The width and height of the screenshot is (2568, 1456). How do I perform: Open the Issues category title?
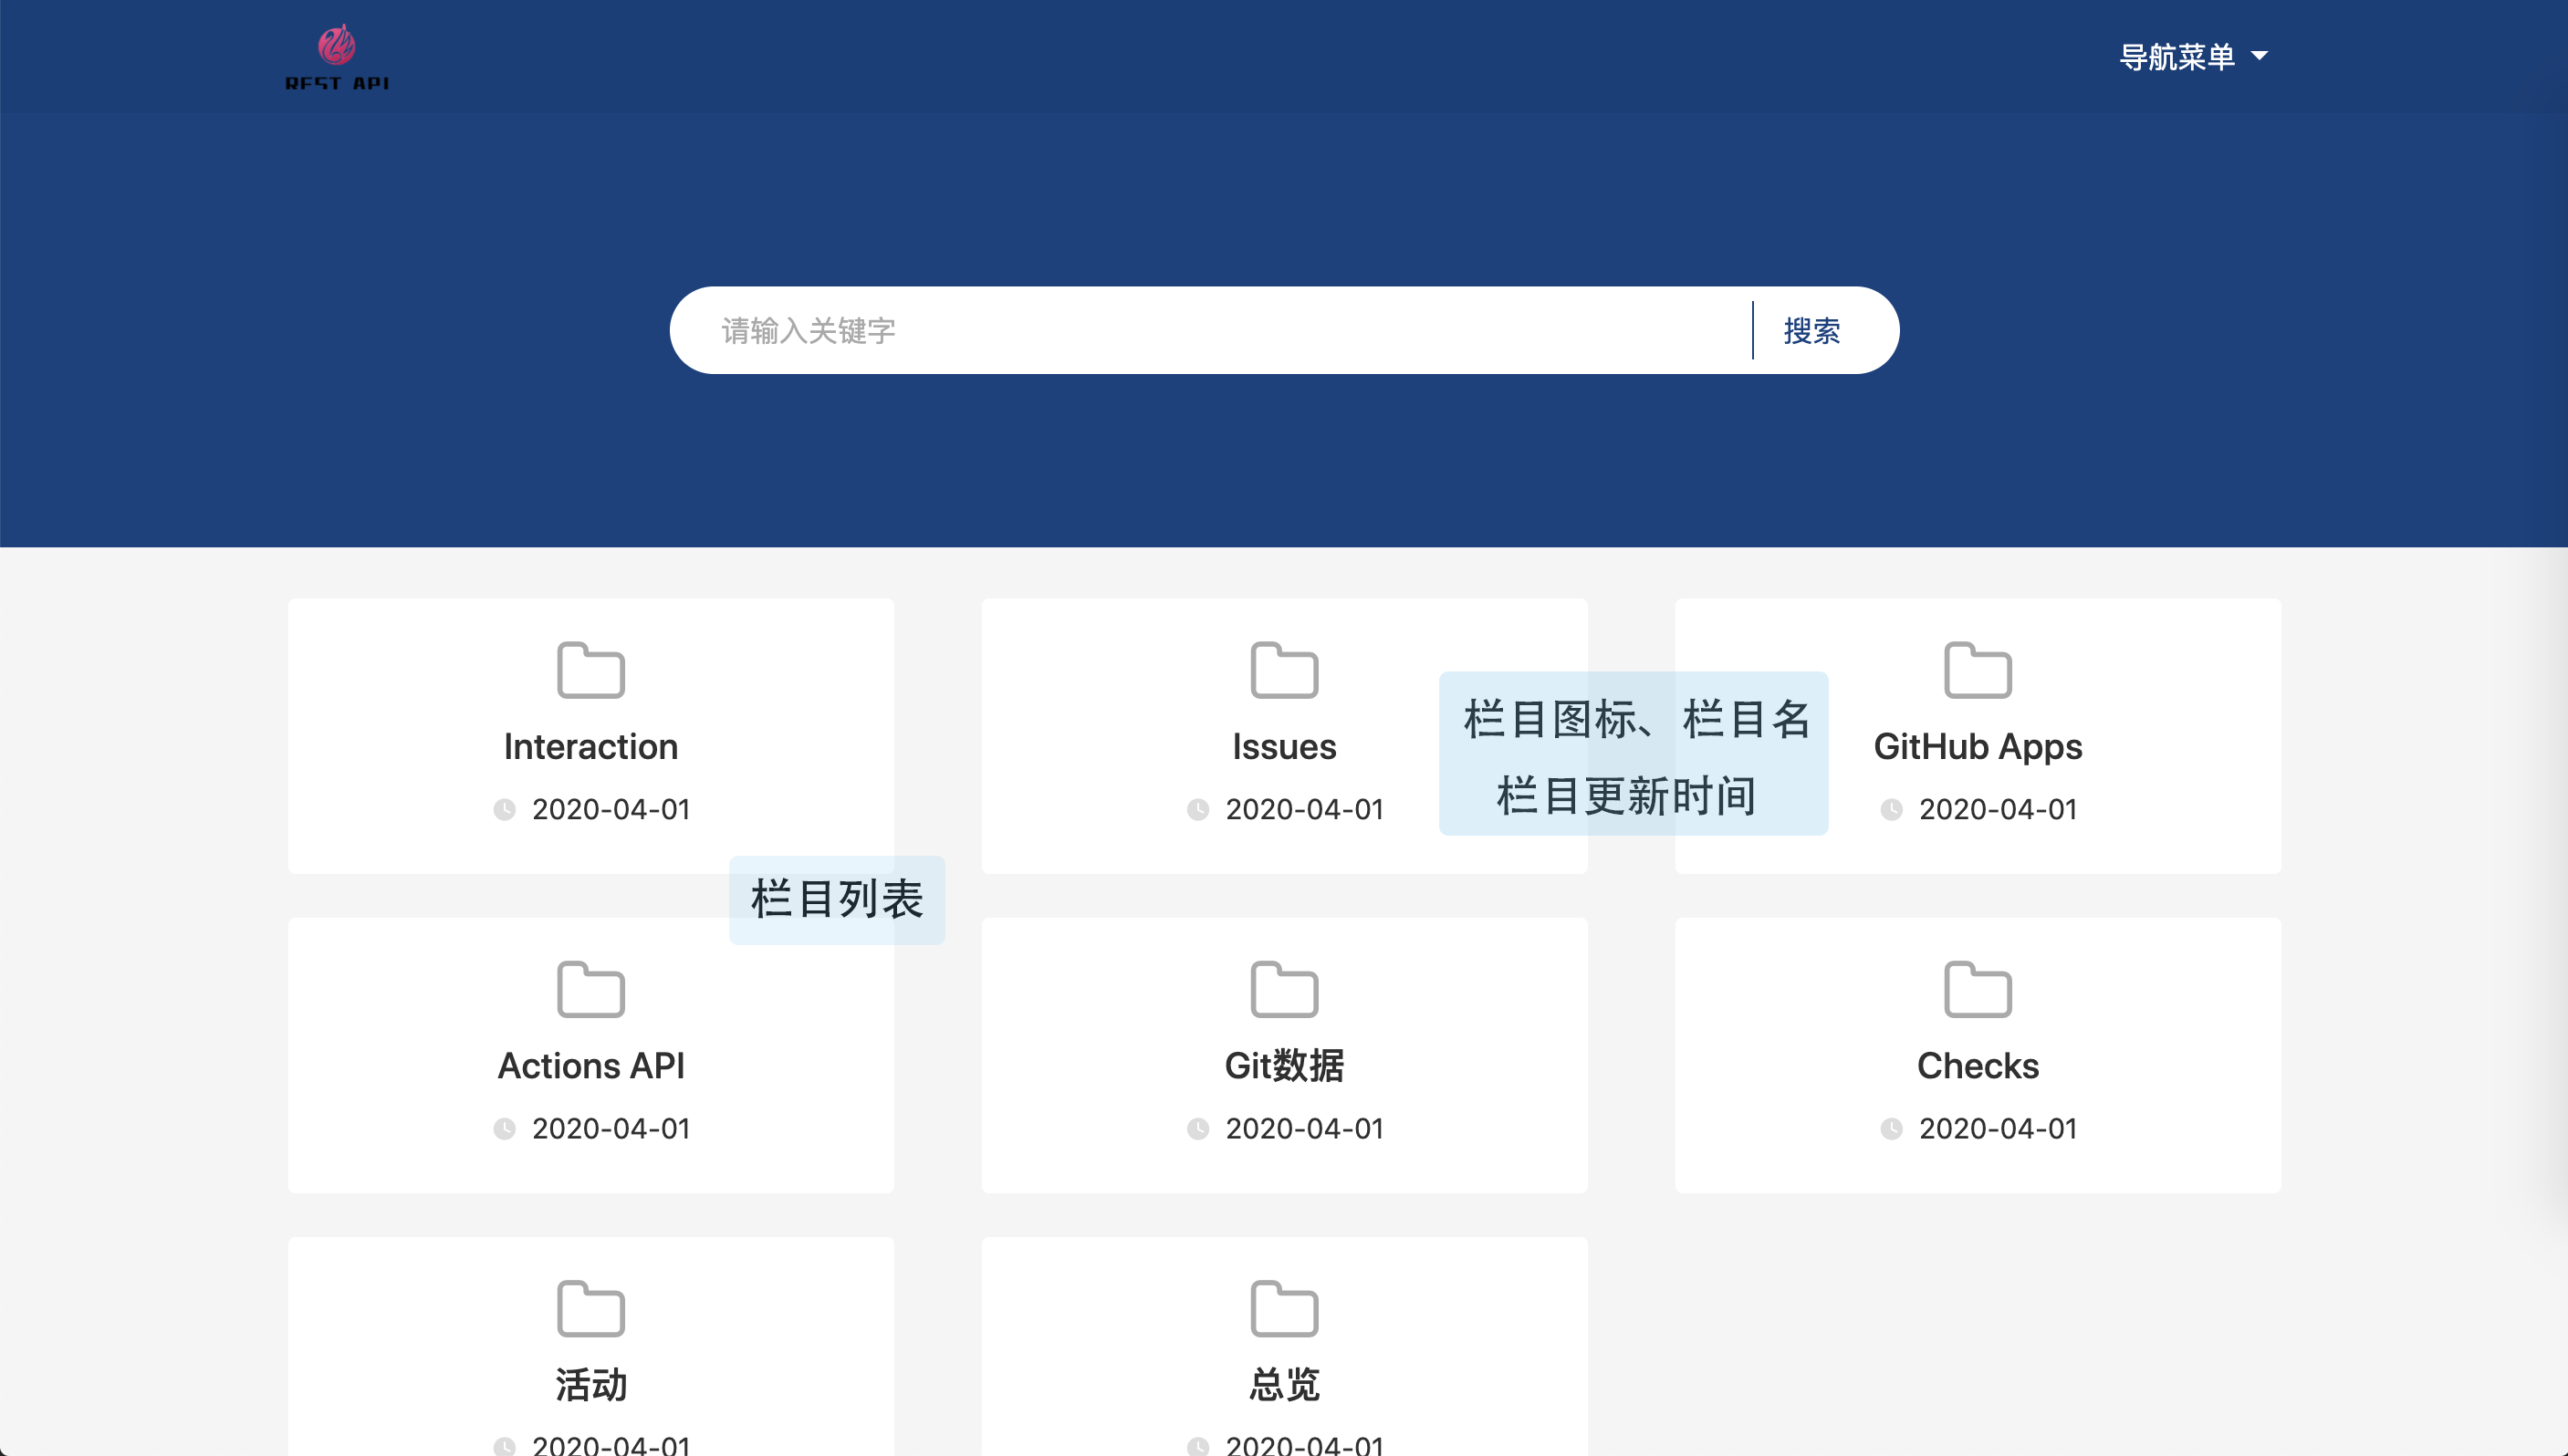1284,746
